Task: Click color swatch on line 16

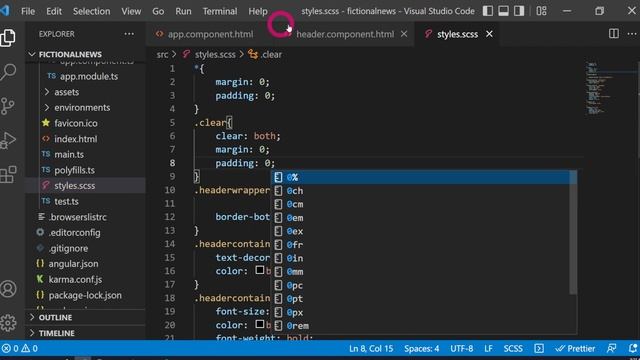Action: click(260, 270)
